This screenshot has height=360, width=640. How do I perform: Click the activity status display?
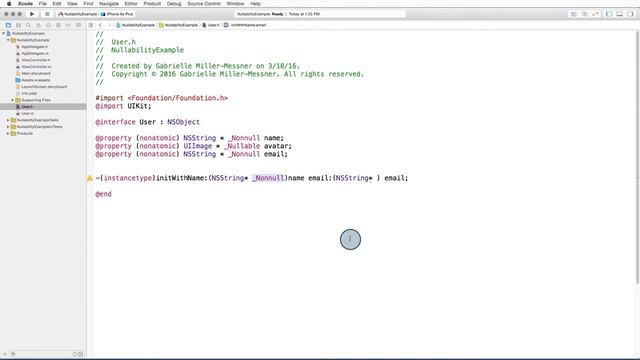(320, 14)
